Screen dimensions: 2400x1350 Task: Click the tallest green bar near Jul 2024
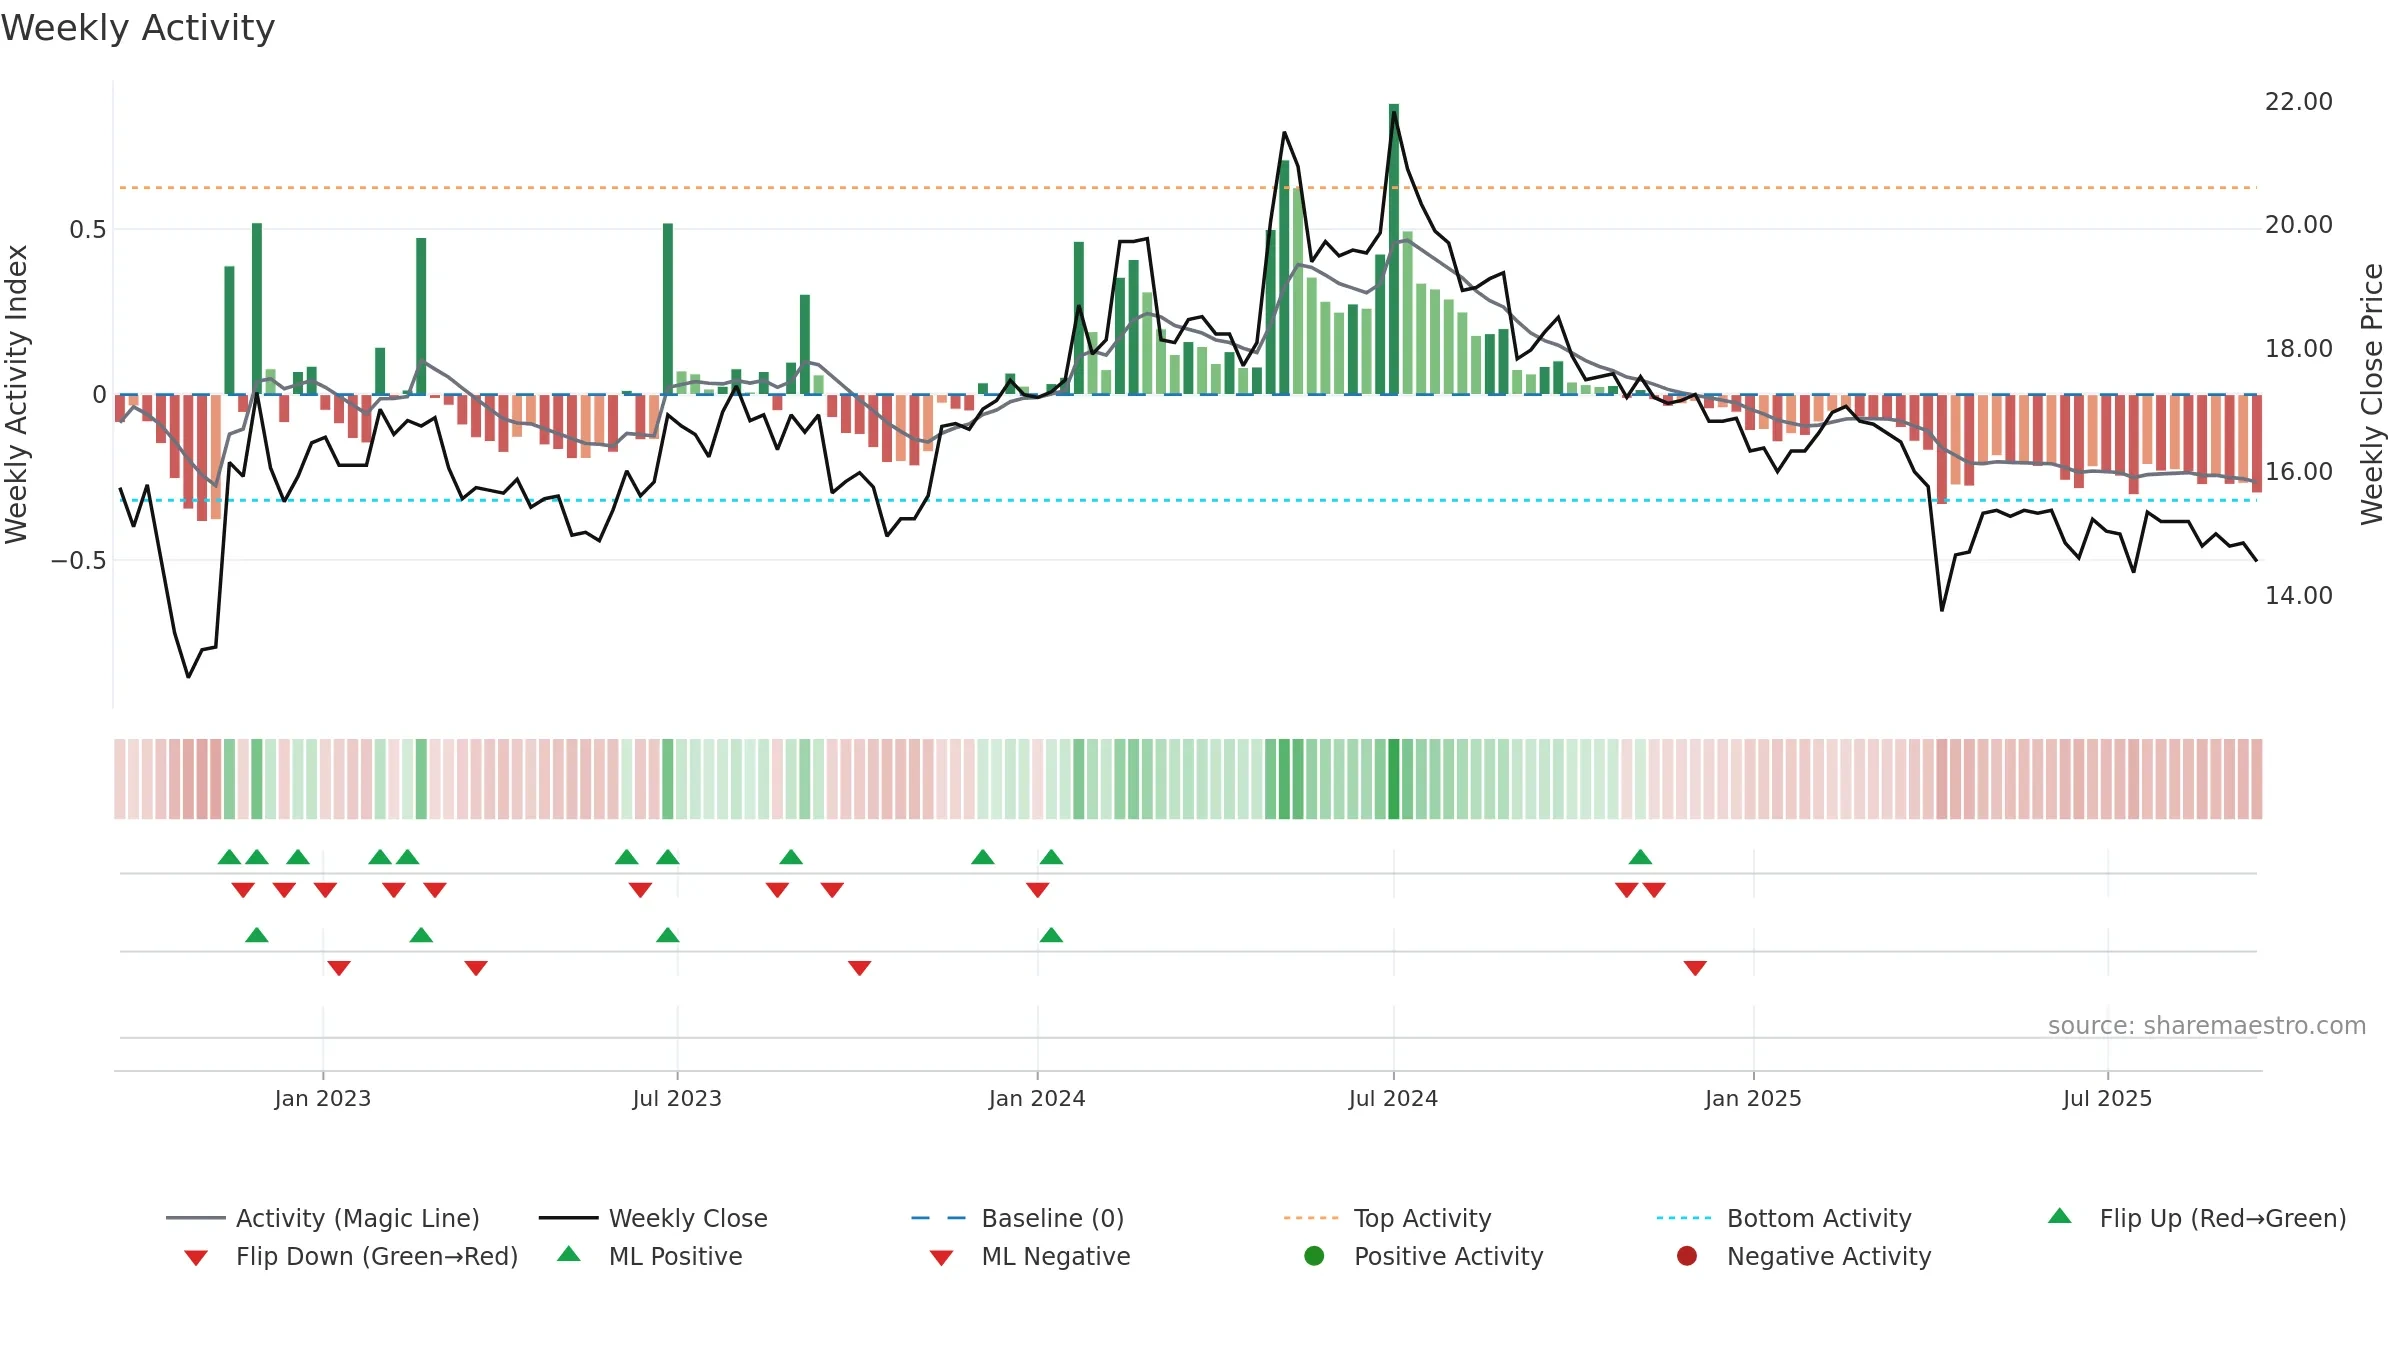[1394, 249]
